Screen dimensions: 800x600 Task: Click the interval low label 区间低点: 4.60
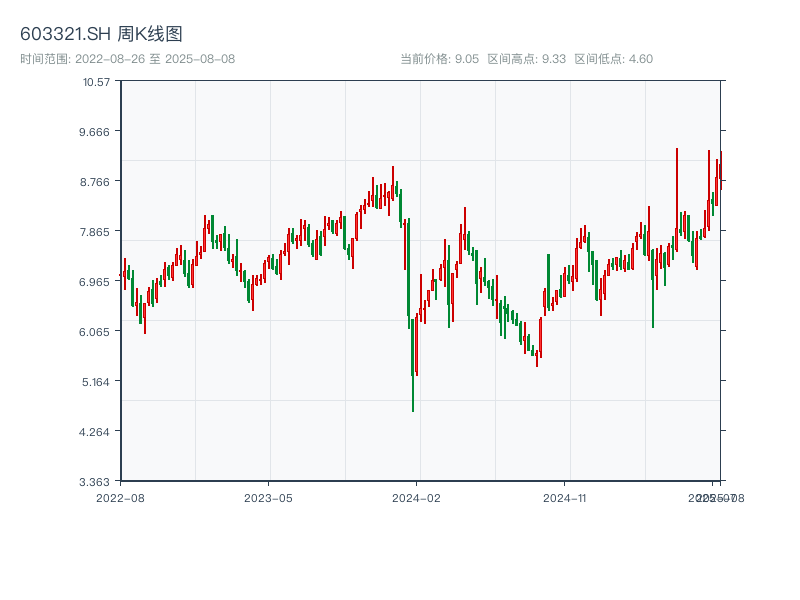click(x=614, y=59)
